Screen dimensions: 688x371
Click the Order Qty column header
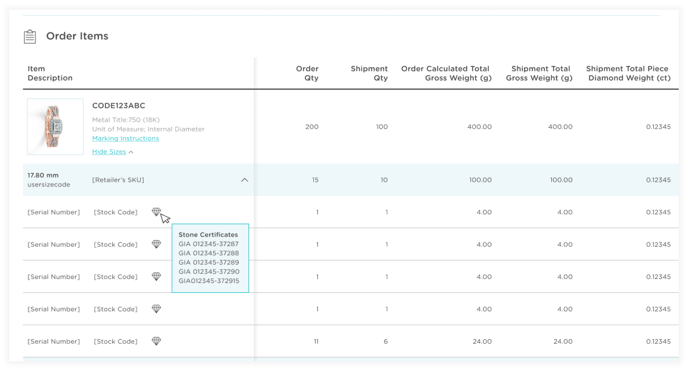(x=307, y=73)
